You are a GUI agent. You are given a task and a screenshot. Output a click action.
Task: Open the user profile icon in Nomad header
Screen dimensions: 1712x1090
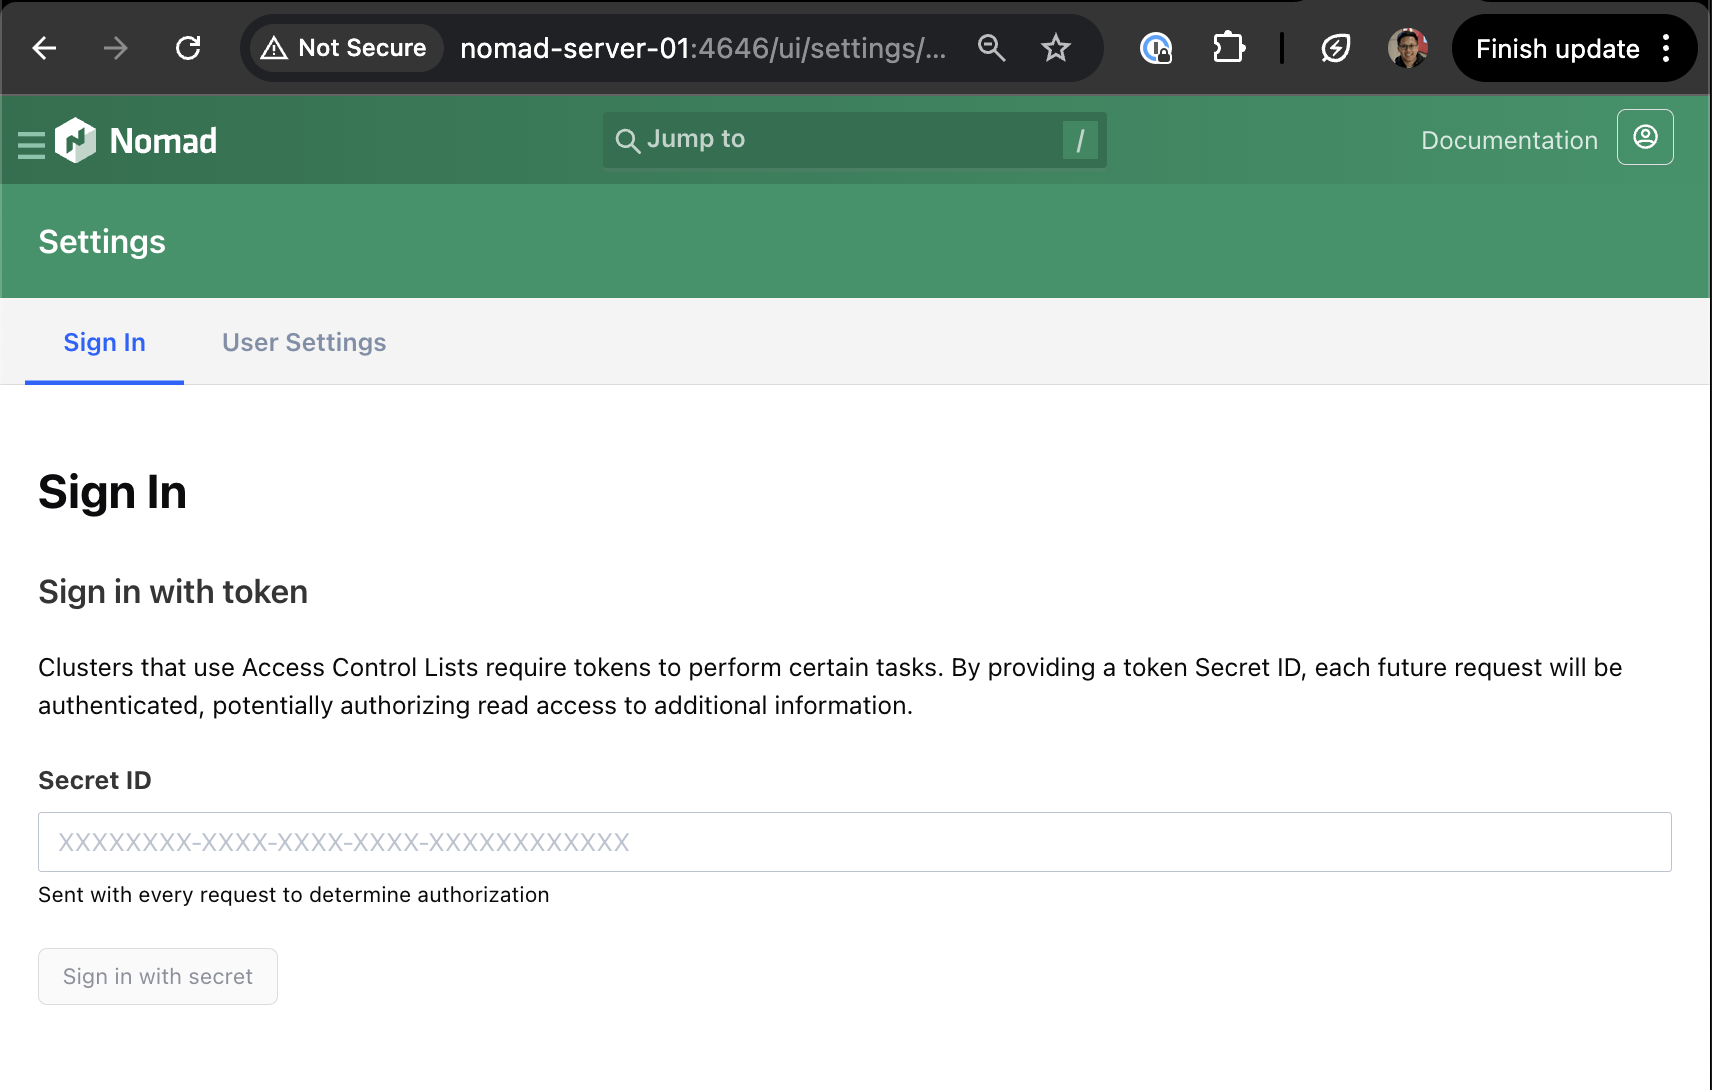tap(1645, 138)
